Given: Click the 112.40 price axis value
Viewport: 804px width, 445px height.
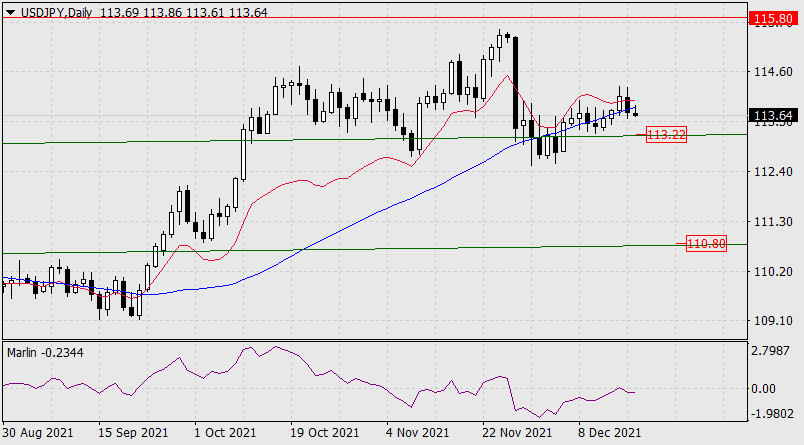Looking at the screenshot, I should [x=773, y=171].
